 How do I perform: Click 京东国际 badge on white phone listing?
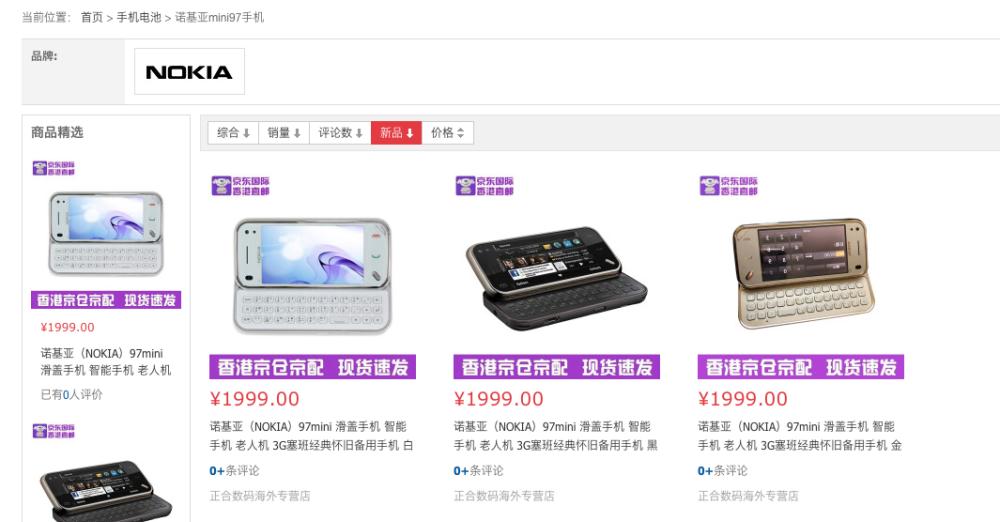click(x=240, y=186)
